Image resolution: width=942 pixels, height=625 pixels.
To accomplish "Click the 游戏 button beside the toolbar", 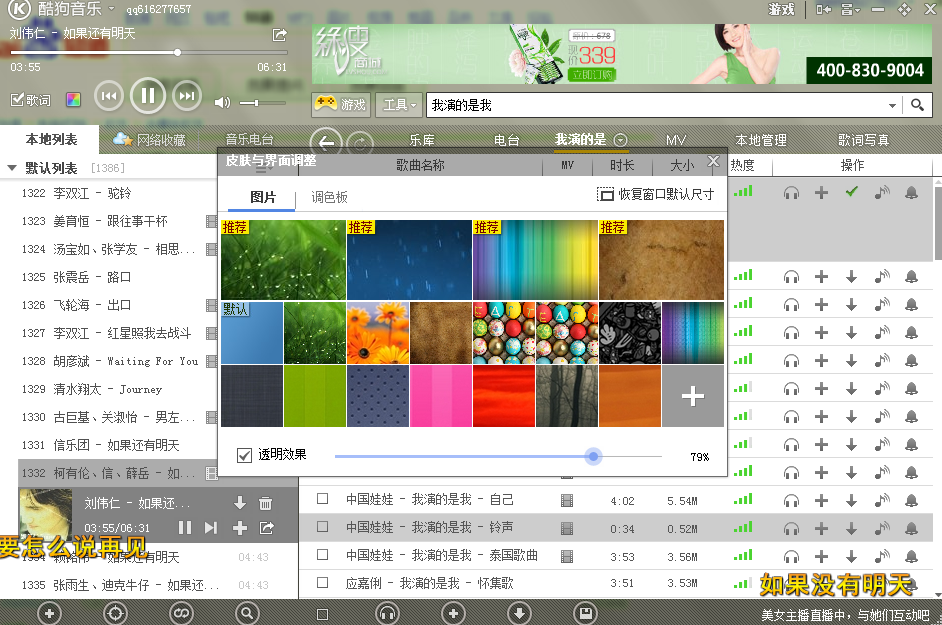I will (x=341, y=104).
